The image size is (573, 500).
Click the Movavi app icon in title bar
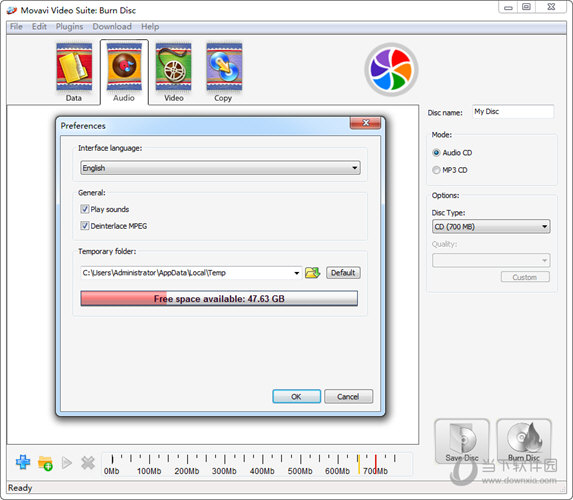click(x=12, y=10)
